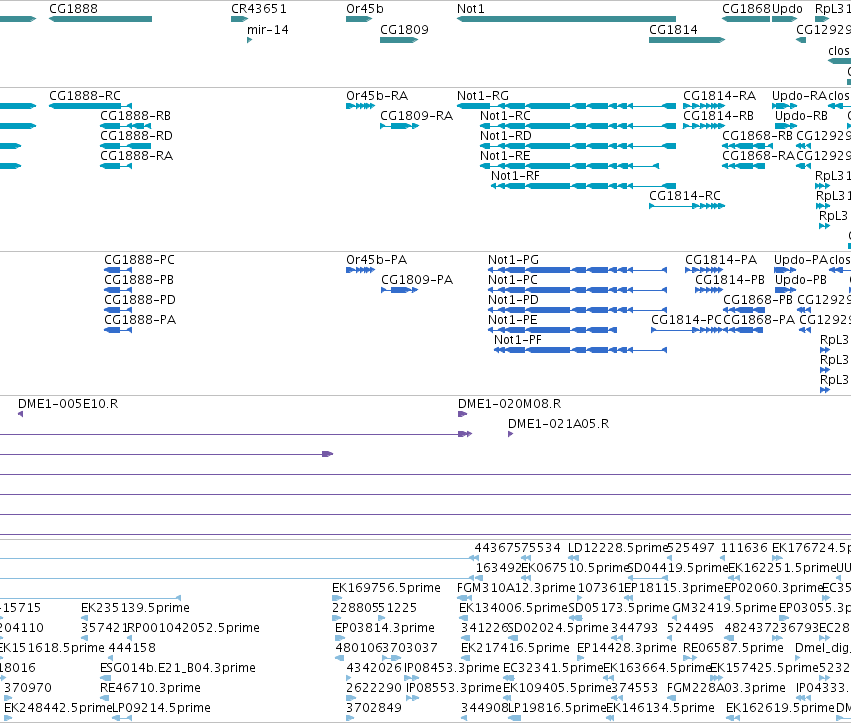Screen dimensions: 851x723
Task: Click EST LP09214.5prime
Action: (122, 718)
